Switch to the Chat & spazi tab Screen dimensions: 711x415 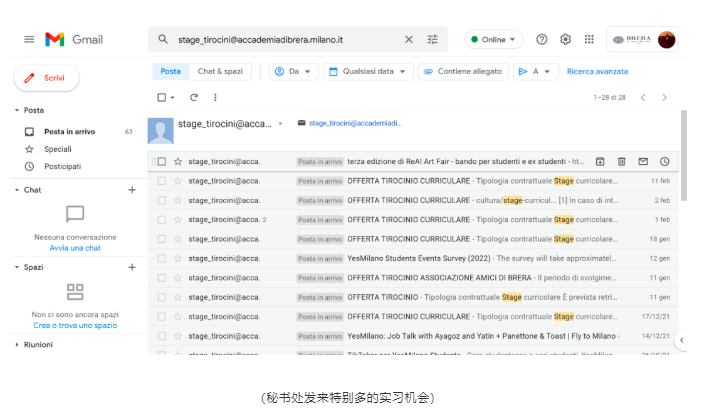pos(220,71)
